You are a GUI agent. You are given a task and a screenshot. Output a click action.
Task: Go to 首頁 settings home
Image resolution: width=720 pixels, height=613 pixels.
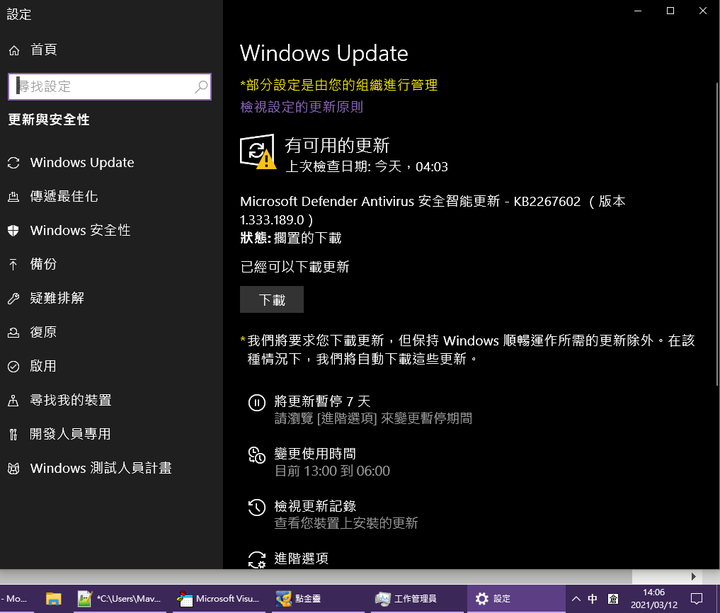coord(44,50)
